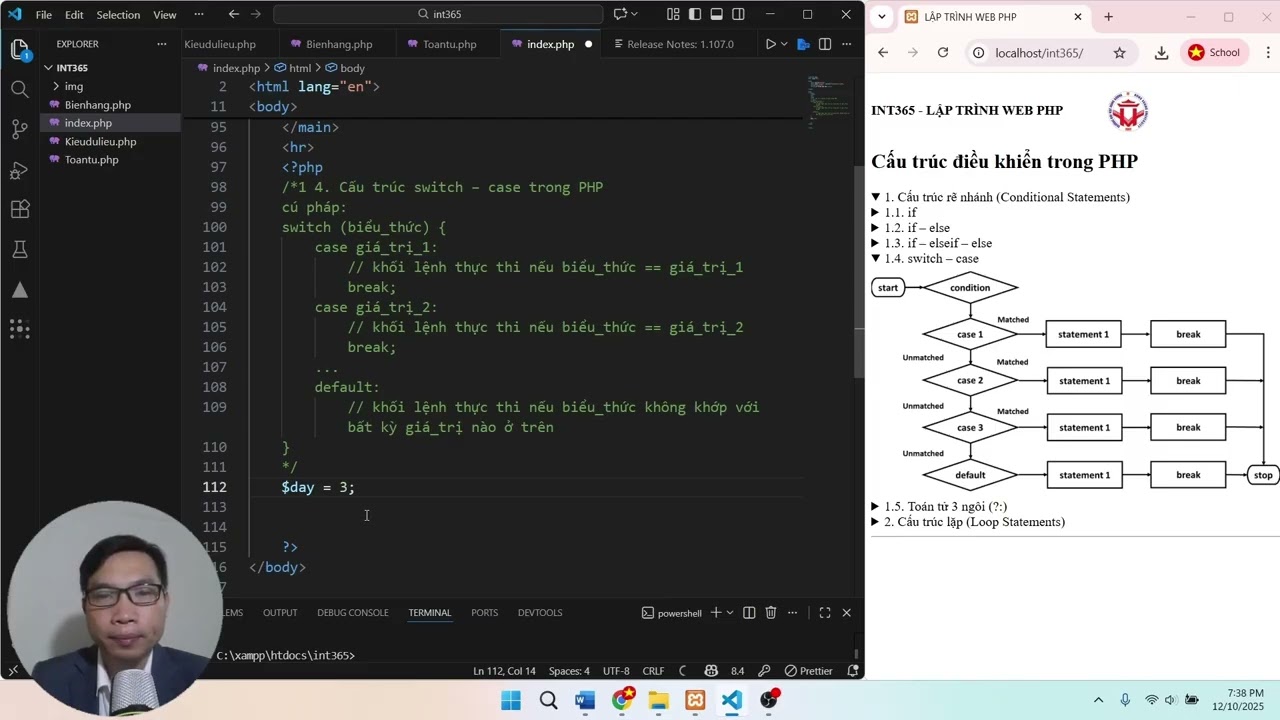
Task: Open the ellipsis overflow menu in menu bar
Action: click(198, 15)
